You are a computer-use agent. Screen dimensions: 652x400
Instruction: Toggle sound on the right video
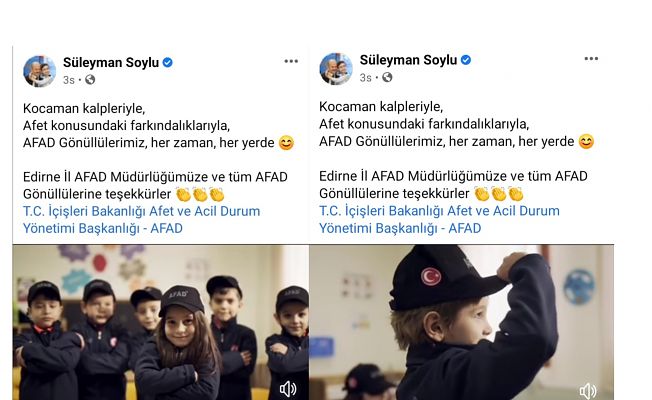[x=588, y=391]
